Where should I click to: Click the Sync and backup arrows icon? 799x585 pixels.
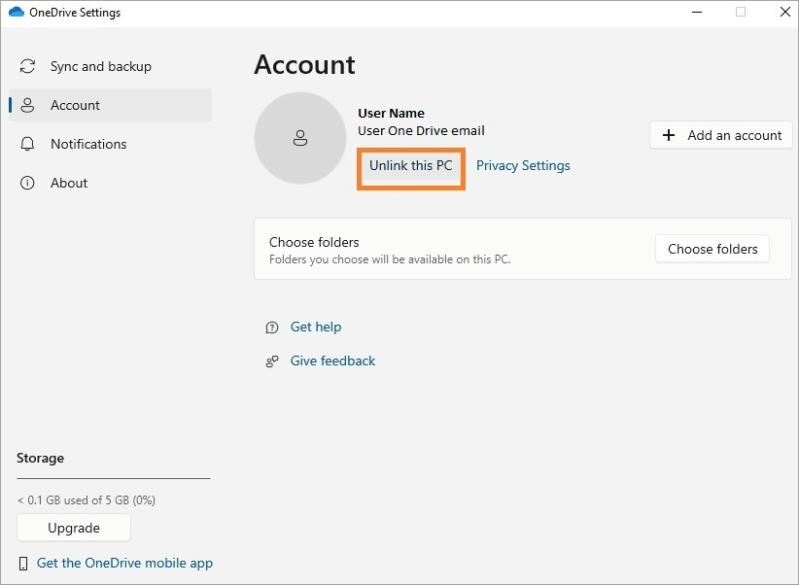(x=28, y=66)
